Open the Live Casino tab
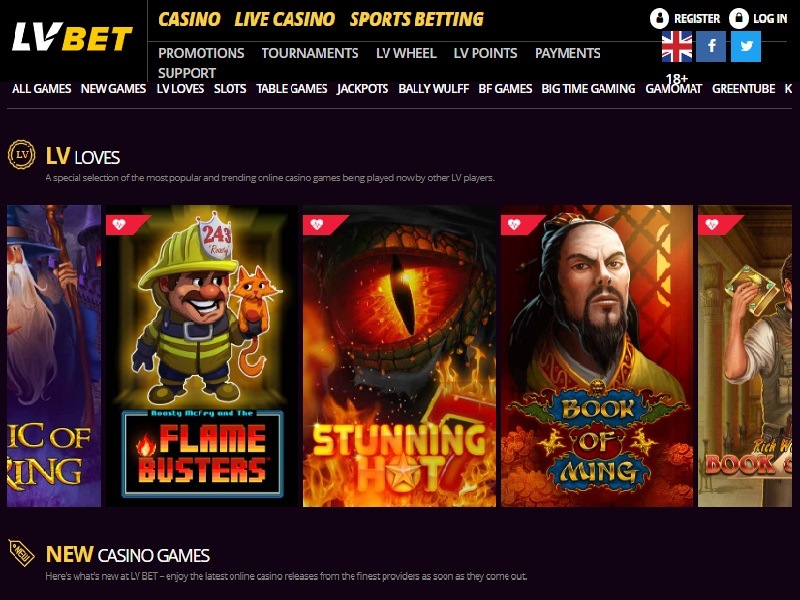 tap(285, 19)
